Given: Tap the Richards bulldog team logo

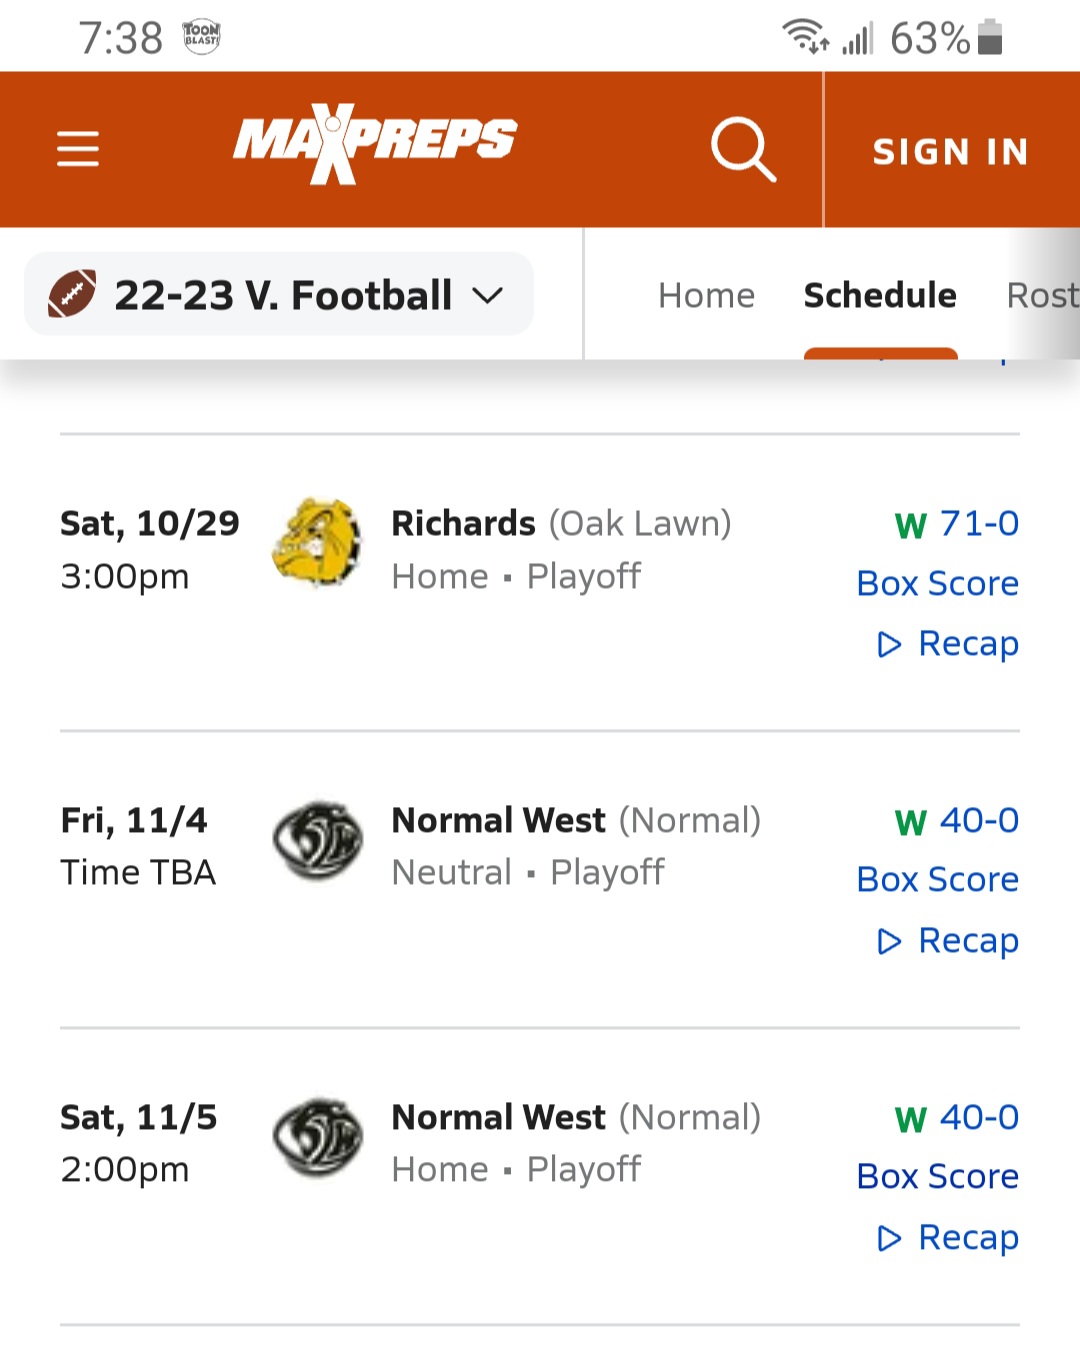Looking at the screenshot, I should [x=317, y=541].
